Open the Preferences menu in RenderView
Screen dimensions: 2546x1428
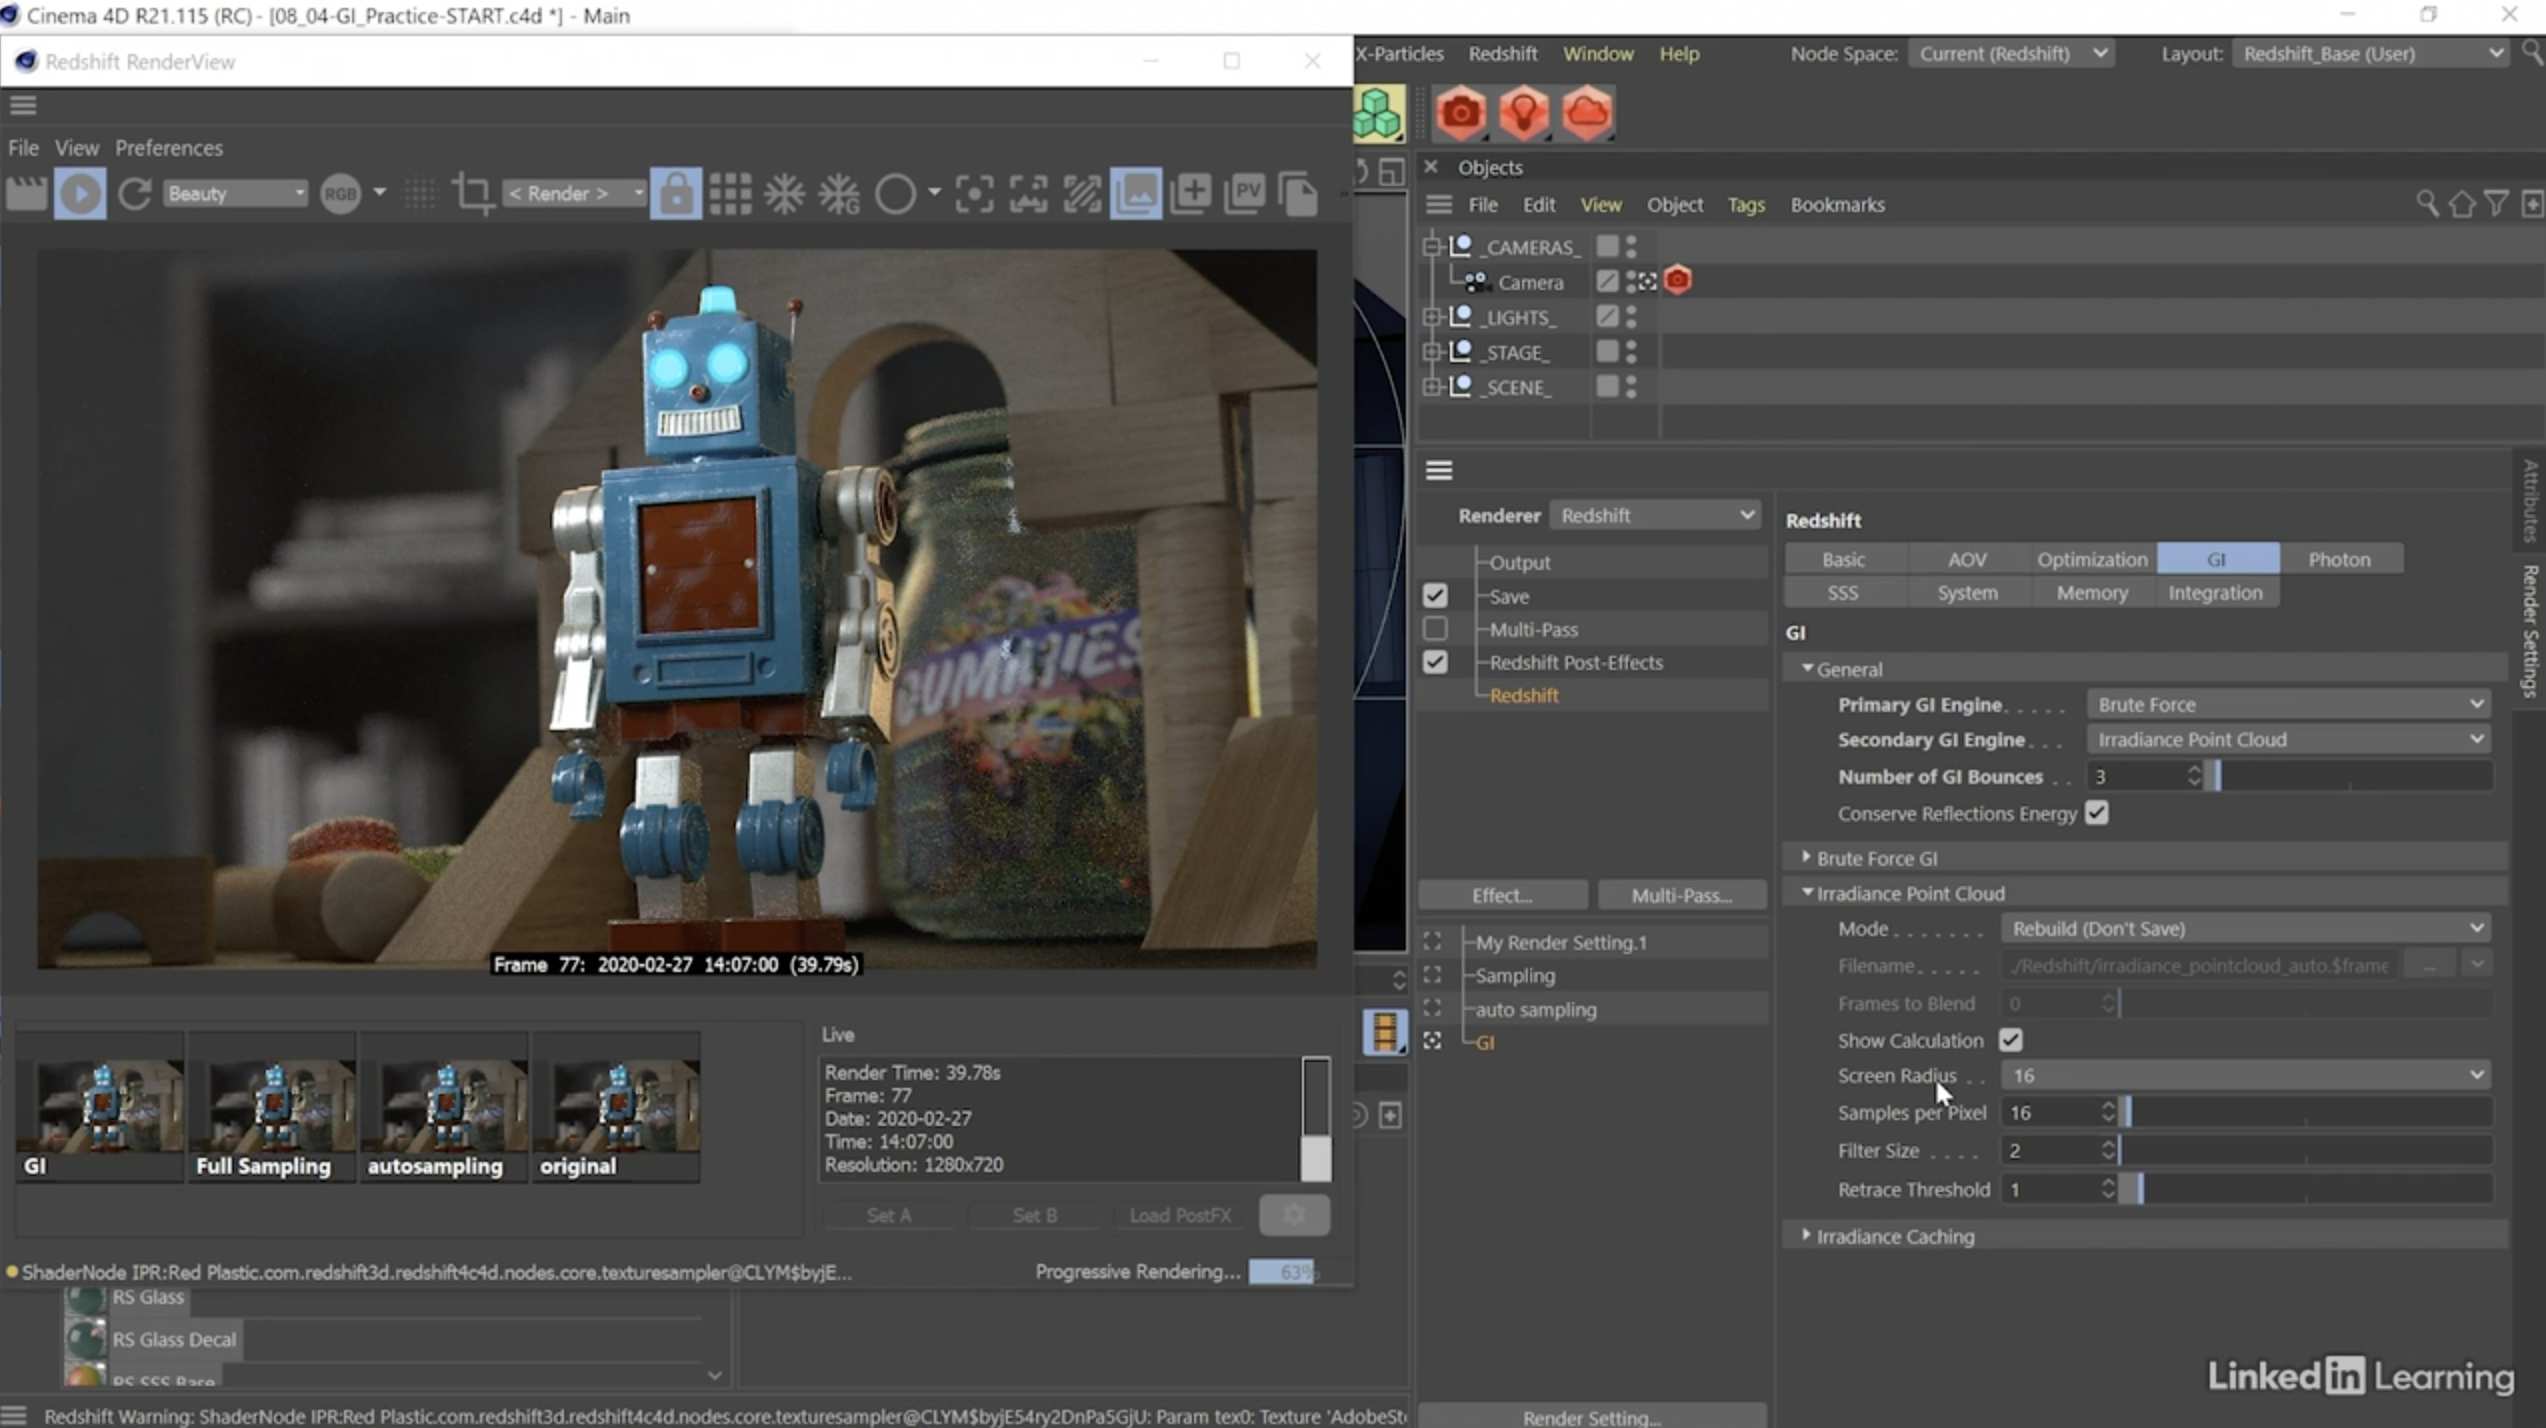[x=168, y=148]
